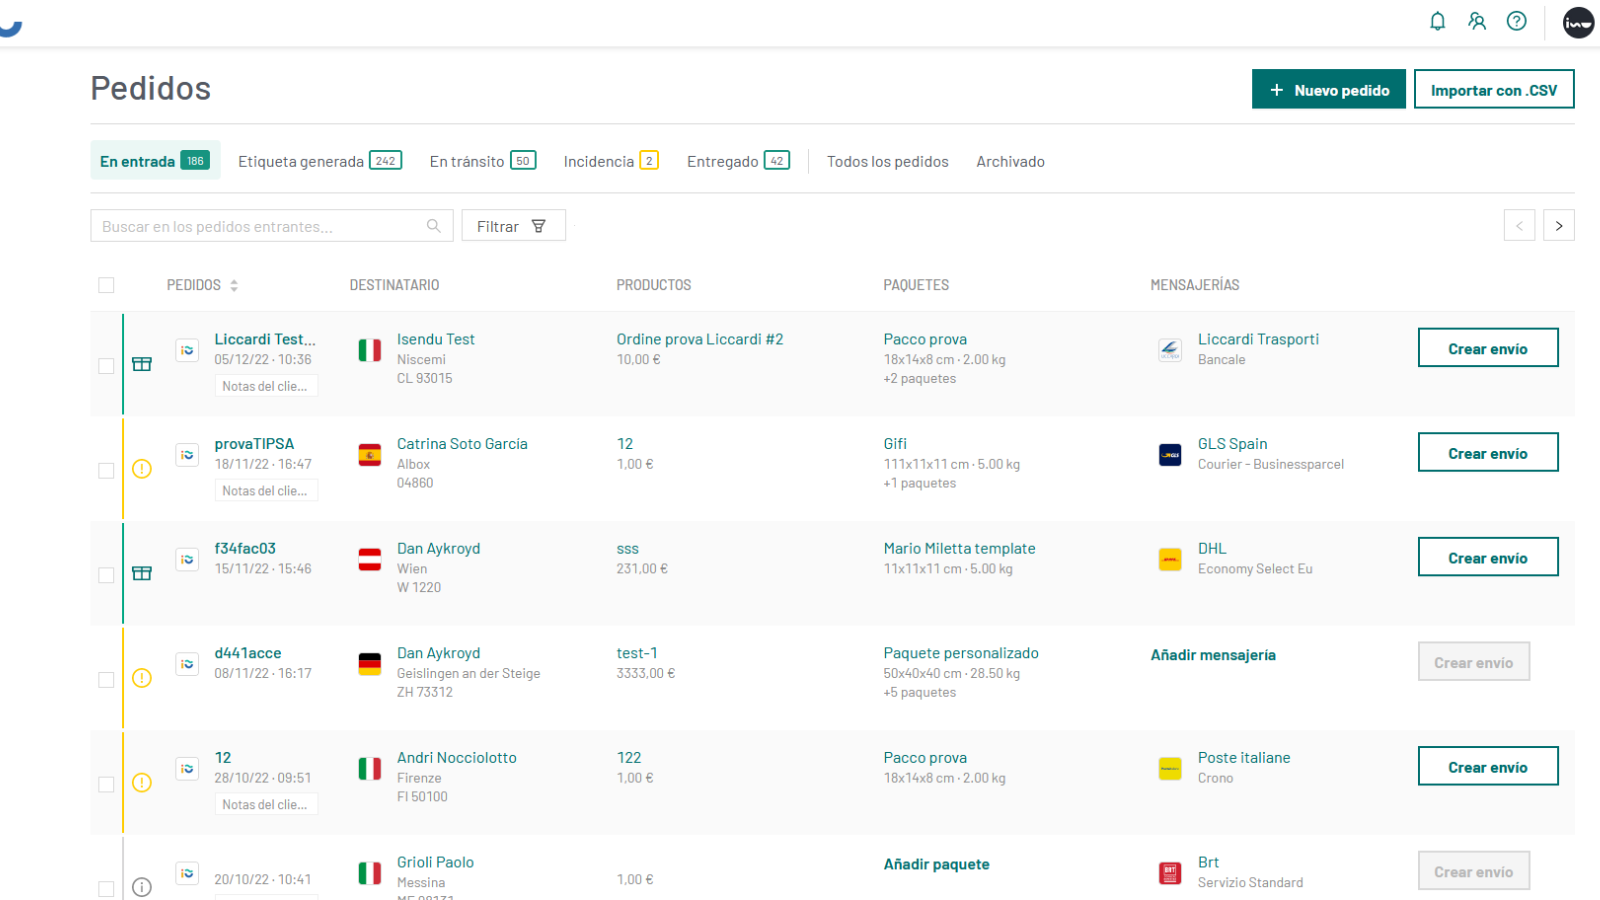Open the Mario Miletta template package
The height and width of the screenshot is (900, 1600).
[x=959, y=549]
